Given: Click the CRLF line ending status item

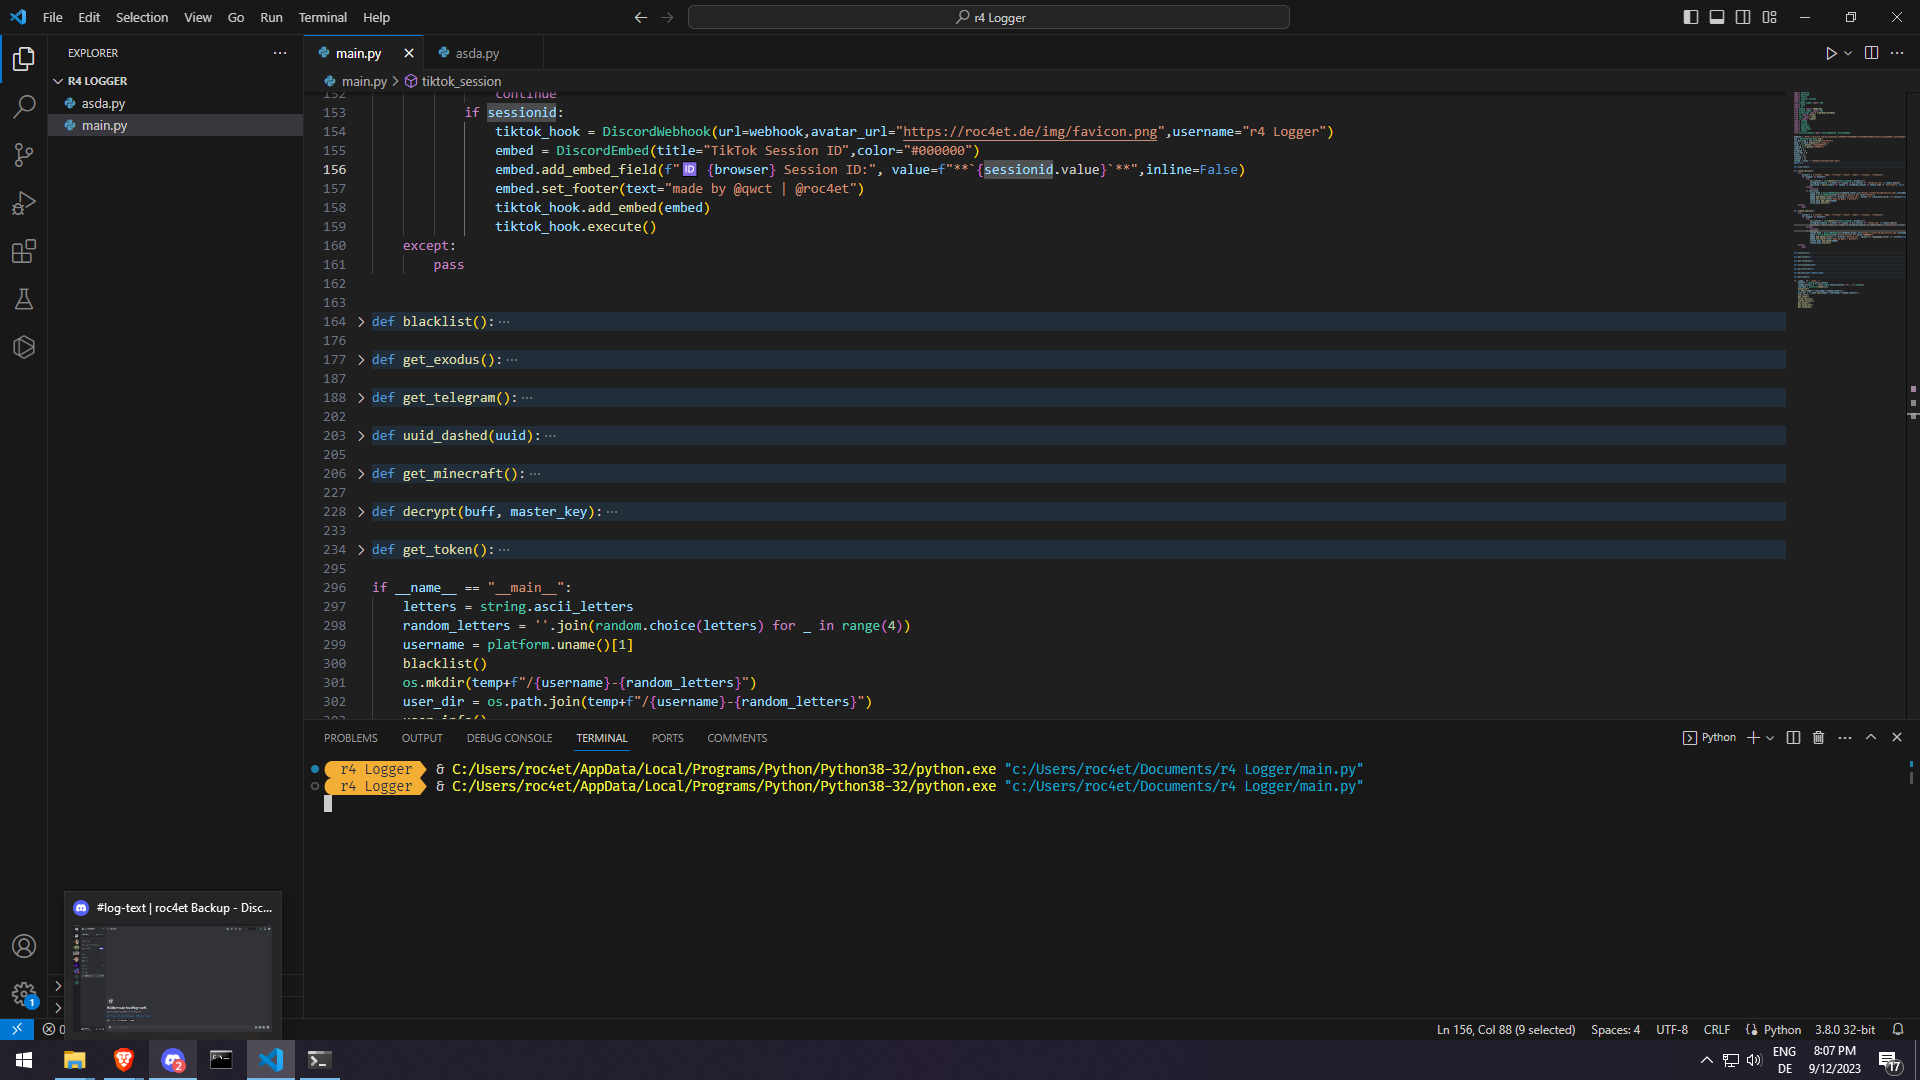Looking at the screenshot, I should pos(1716,1029).
